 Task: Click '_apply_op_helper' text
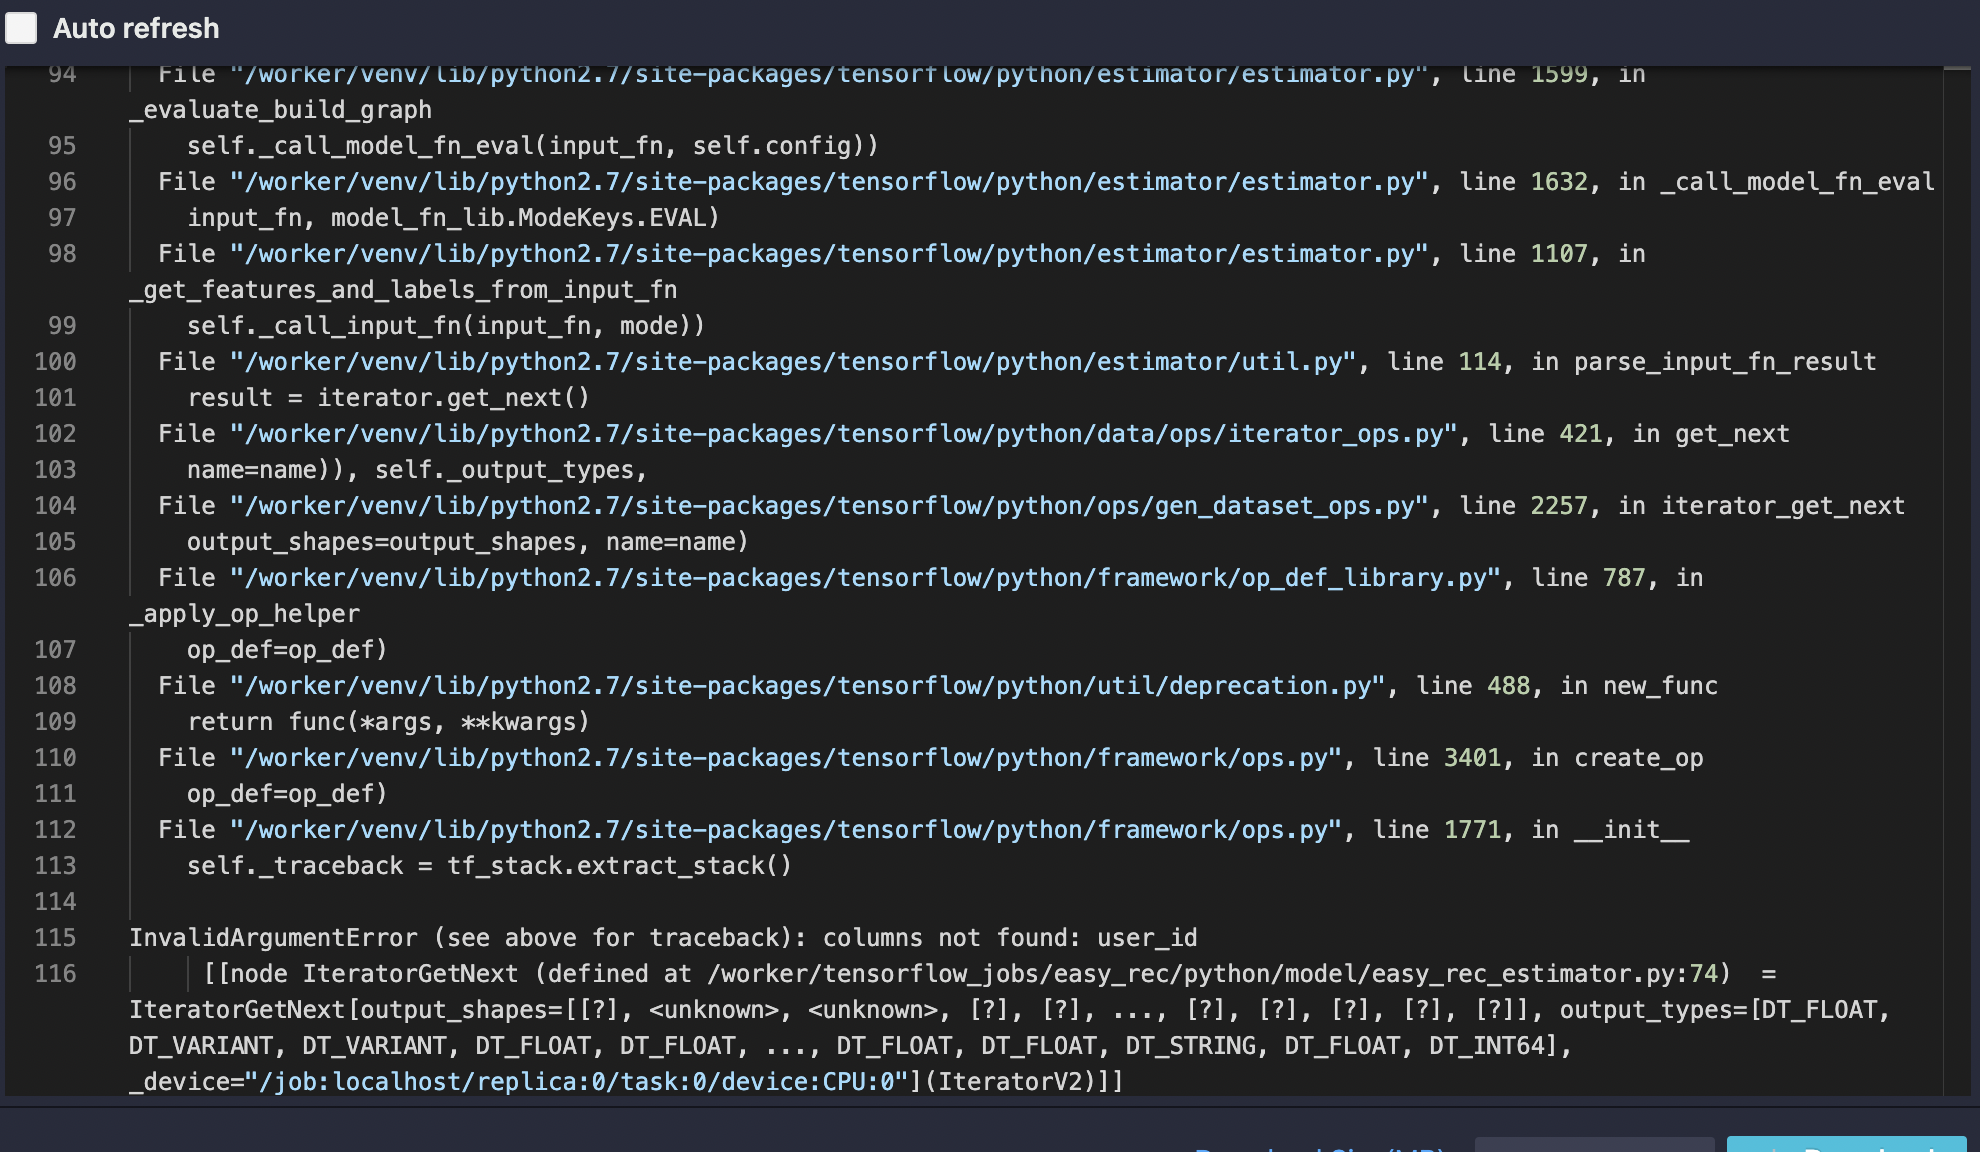pyautogui.click(x=244, y=614)
